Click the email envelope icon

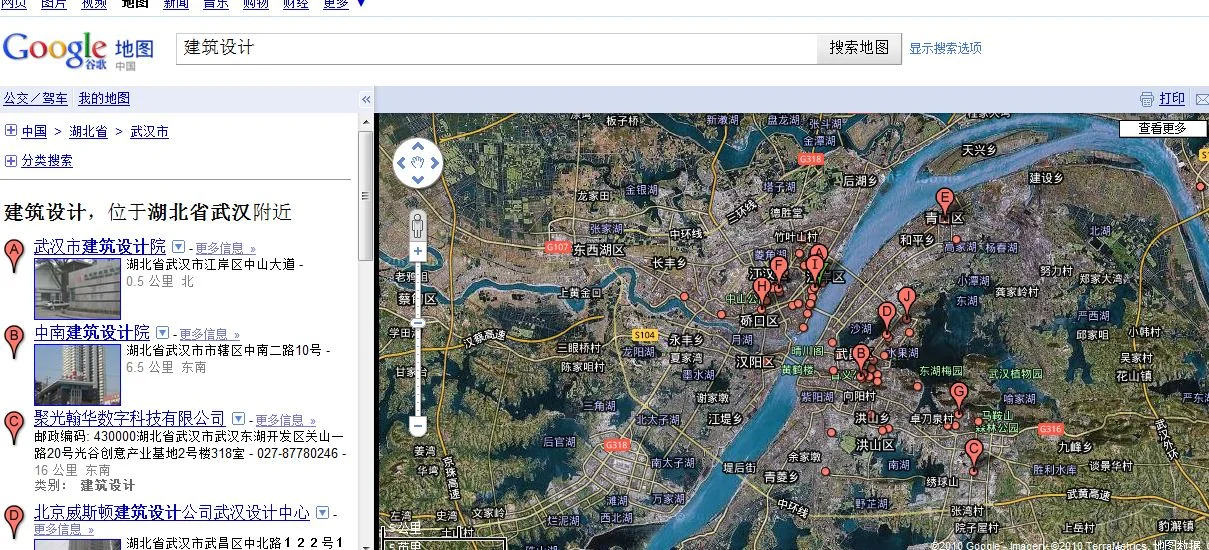pyautogui.click(x=1202, y=99)
